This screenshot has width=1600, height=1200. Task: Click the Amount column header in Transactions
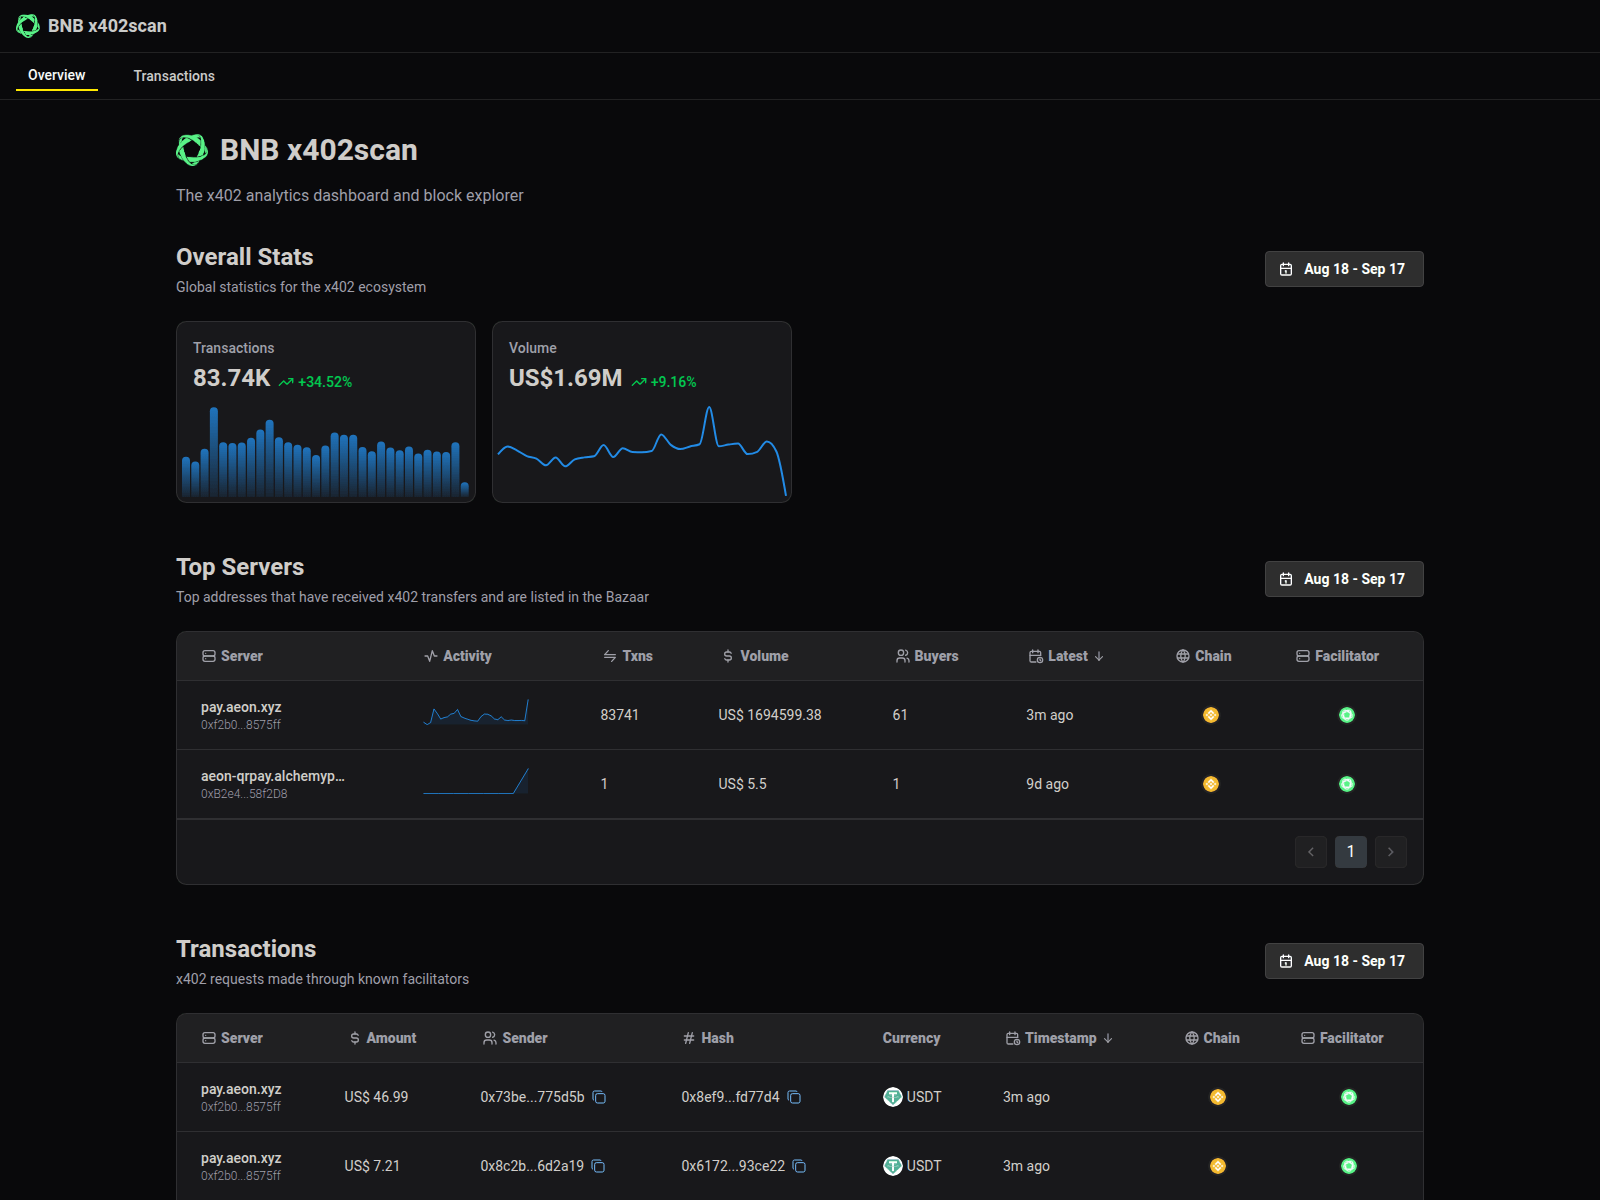(383, 1038)
